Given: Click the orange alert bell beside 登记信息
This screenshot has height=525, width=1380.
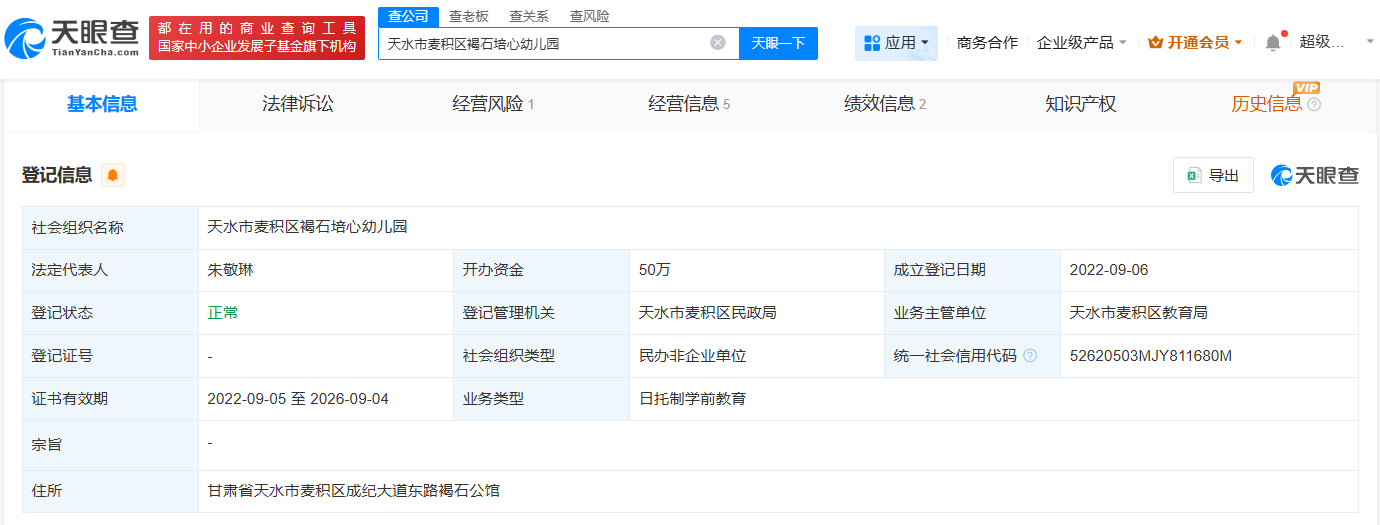Looking at the screenshot, I should (113, 175).
